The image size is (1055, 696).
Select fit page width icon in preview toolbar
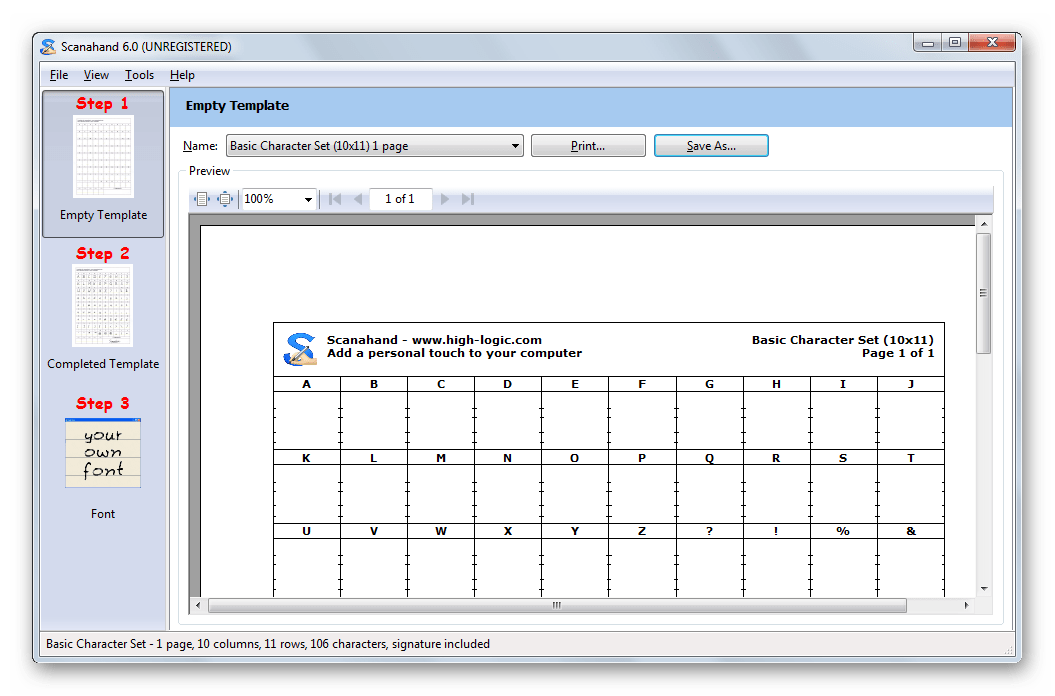coord(201,199)
